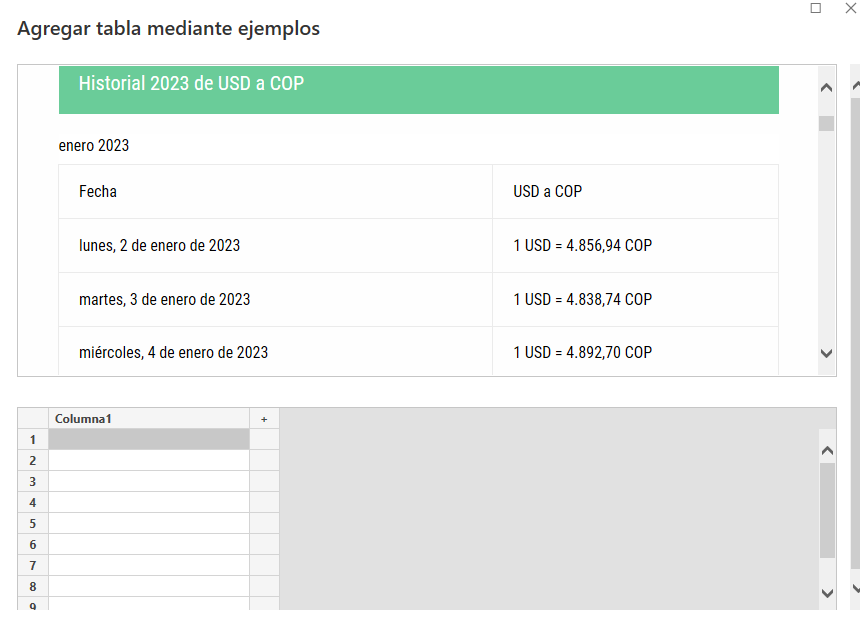Click the web preview scroll down arrow
This screenshot has width=860, height=617.
826,353
